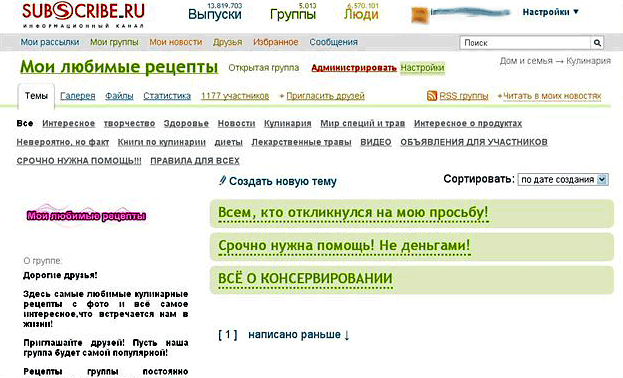
Task: Select the Группы section in the header
Action: (293, 14)
